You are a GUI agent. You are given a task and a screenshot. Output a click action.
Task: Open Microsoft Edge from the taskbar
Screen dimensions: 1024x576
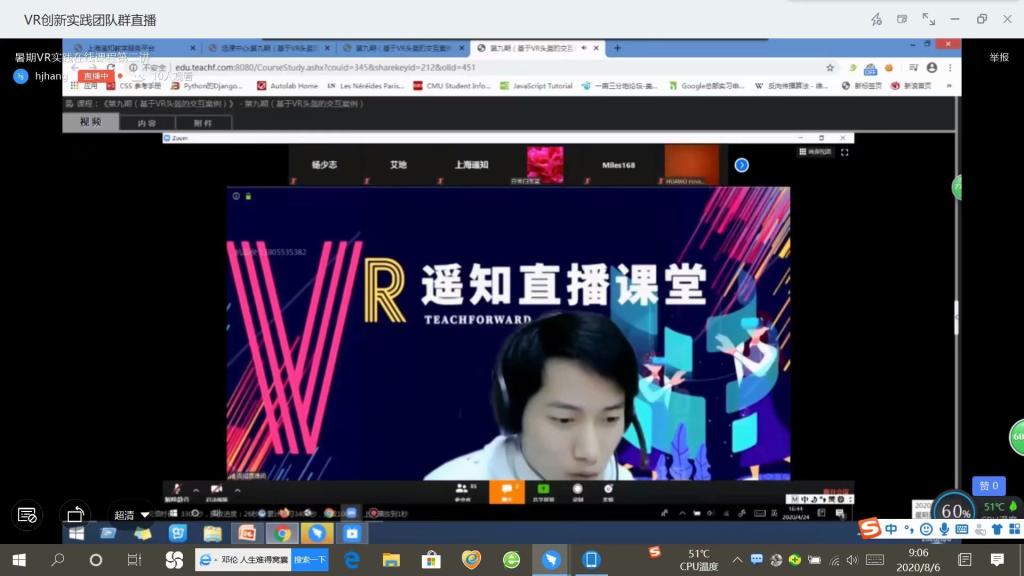352,560
